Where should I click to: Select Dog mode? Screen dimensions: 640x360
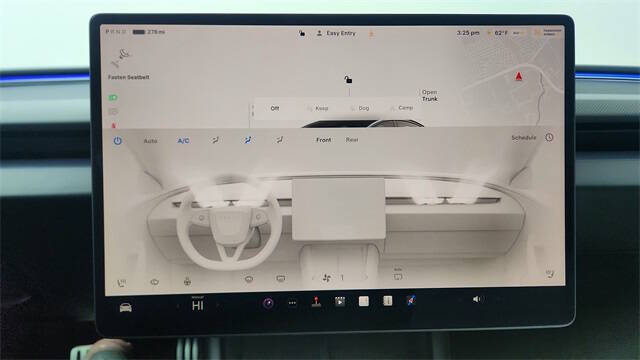click(360, 108)
